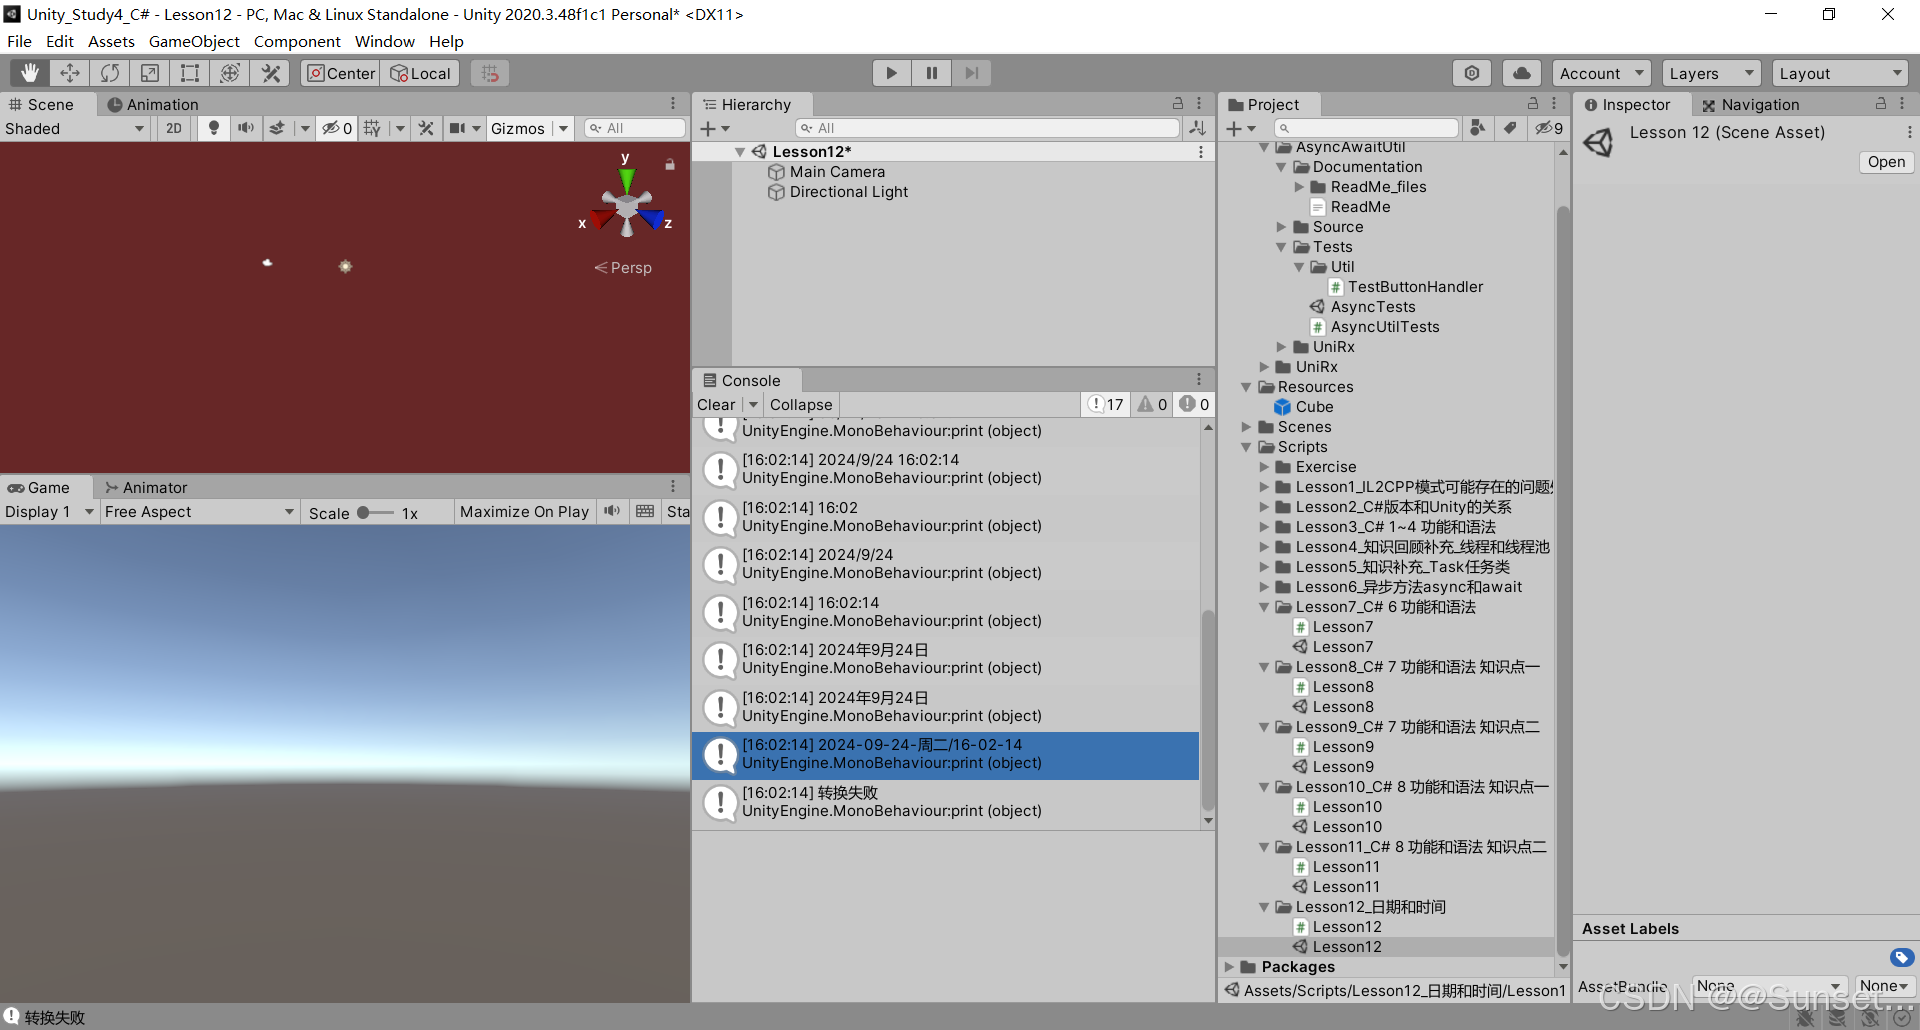Open the Account dropdown
The width and height of the screenshot is (1920, 1030).
click(1602, 73)
